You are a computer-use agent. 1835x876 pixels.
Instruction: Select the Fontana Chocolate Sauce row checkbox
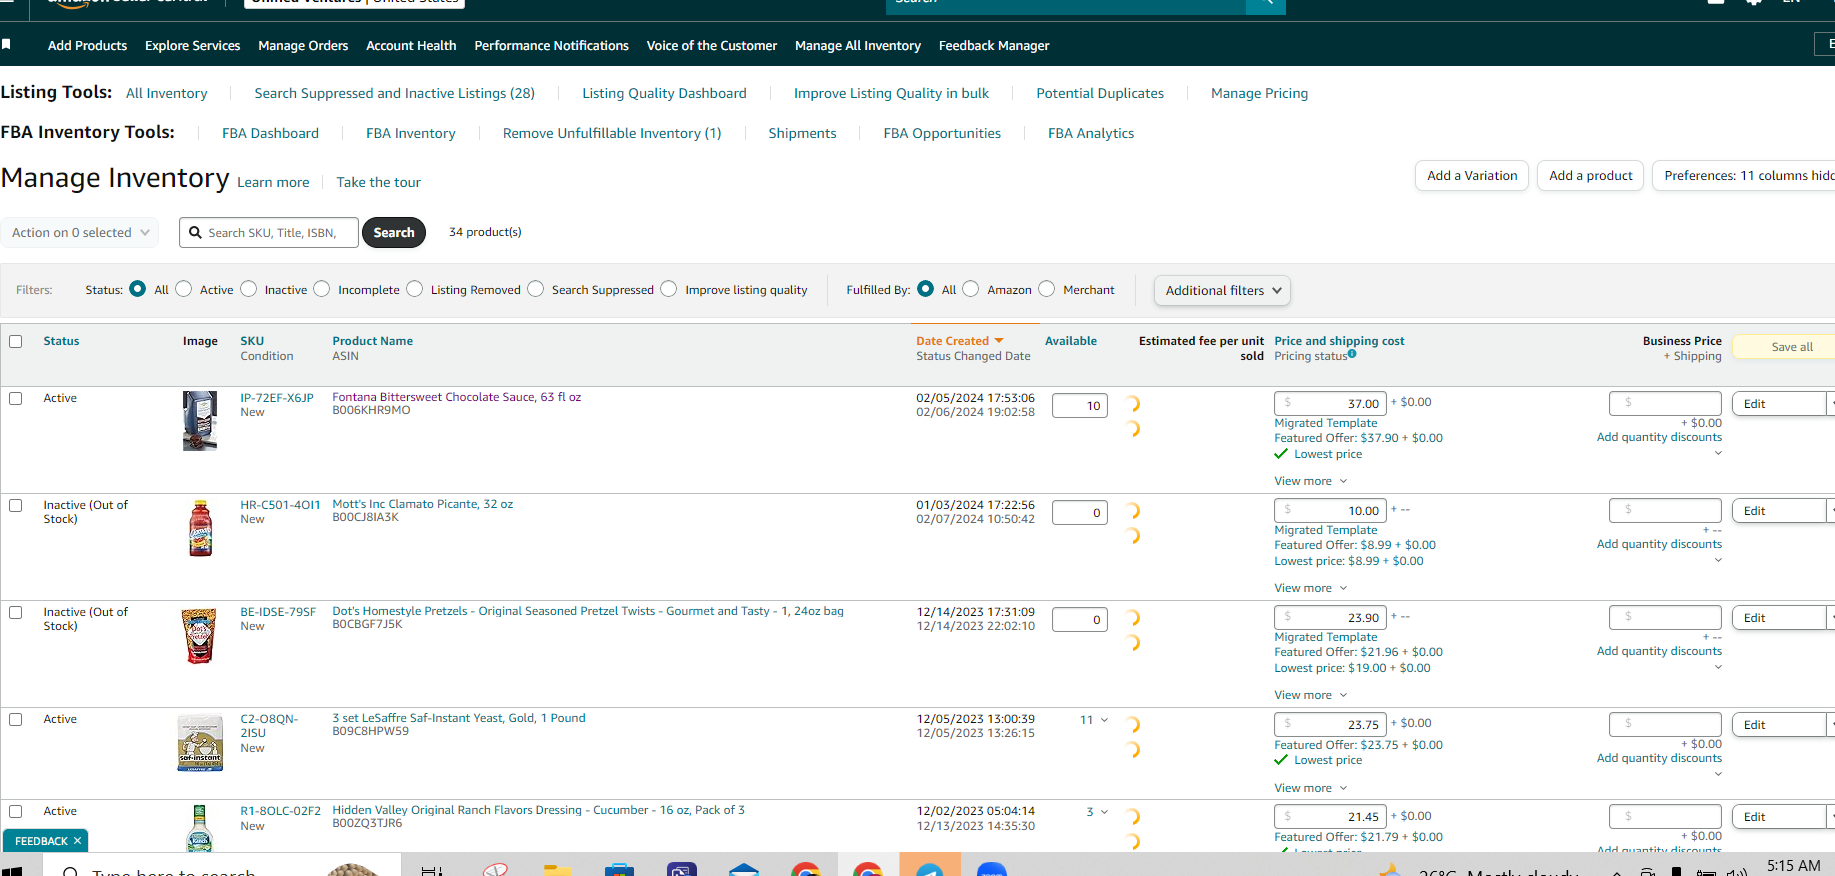click(16, 398)
